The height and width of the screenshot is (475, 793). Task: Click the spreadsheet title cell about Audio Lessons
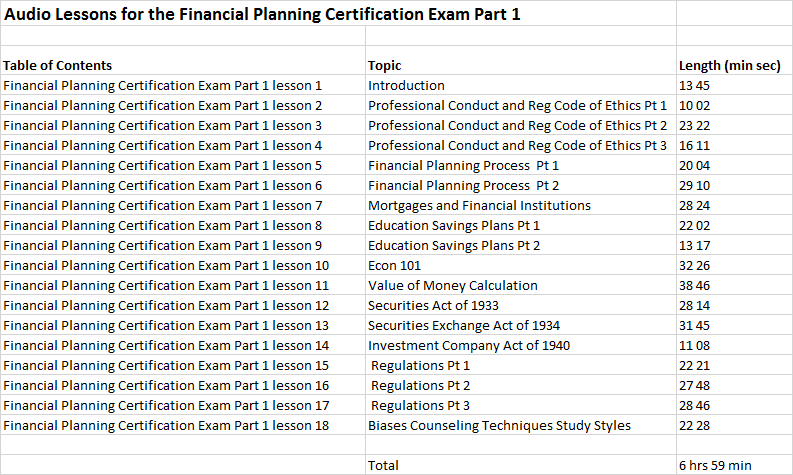click(262, 15)
